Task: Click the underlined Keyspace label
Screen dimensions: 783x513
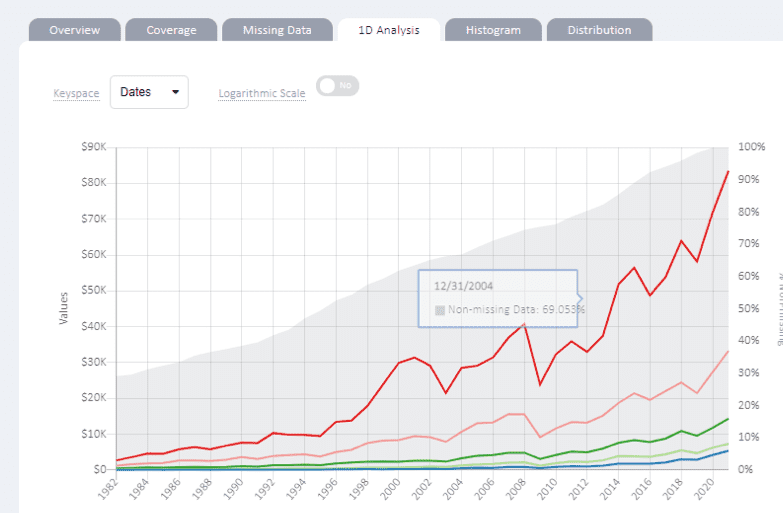Action: 76,94
